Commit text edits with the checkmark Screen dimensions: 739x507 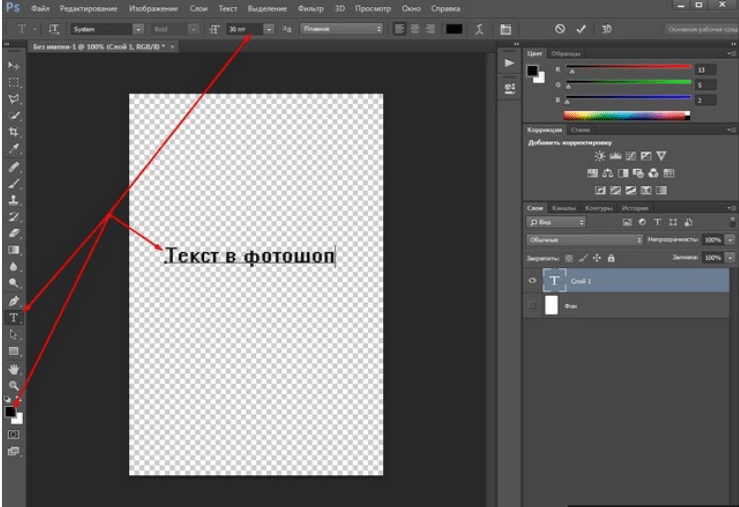pyautogui.click(x=581, y=29)
